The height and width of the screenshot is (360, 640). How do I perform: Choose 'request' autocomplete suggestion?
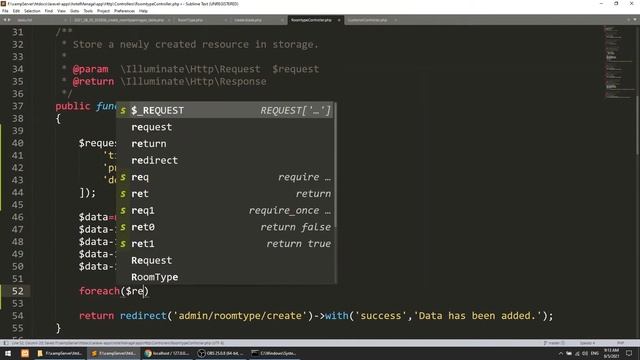point(225,127)
